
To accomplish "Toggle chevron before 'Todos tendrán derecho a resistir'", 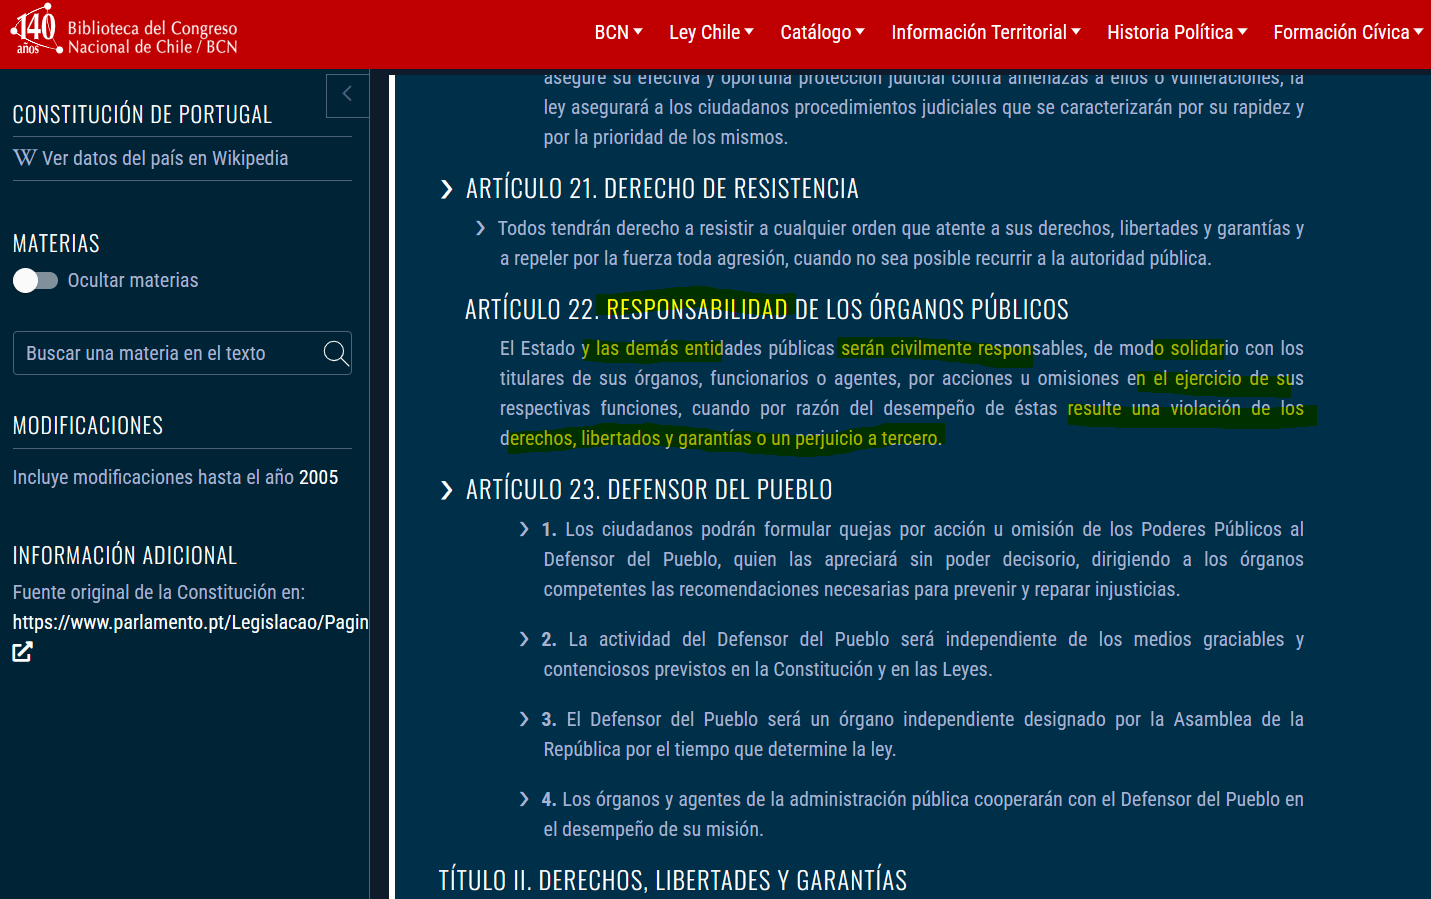I will coord(481,229).
